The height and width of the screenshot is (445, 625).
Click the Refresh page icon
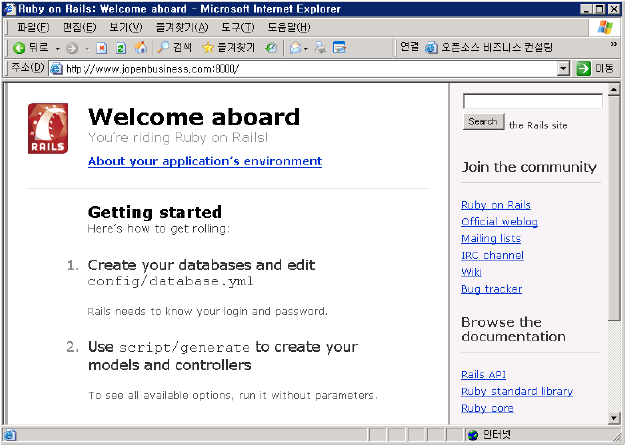click(x=121, y=48)
